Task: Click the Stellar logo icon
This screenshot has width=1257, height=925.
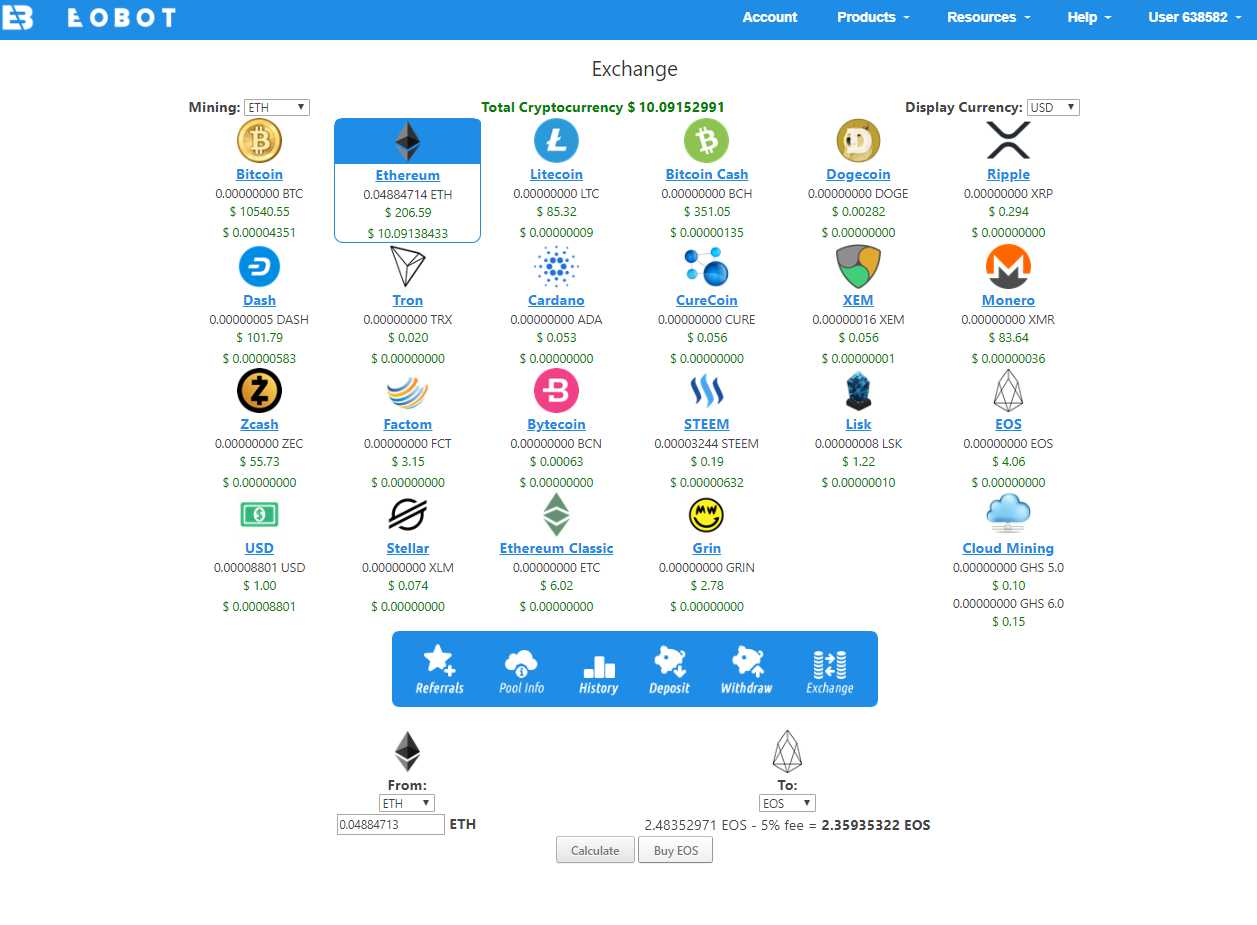Action: (407, 515)
